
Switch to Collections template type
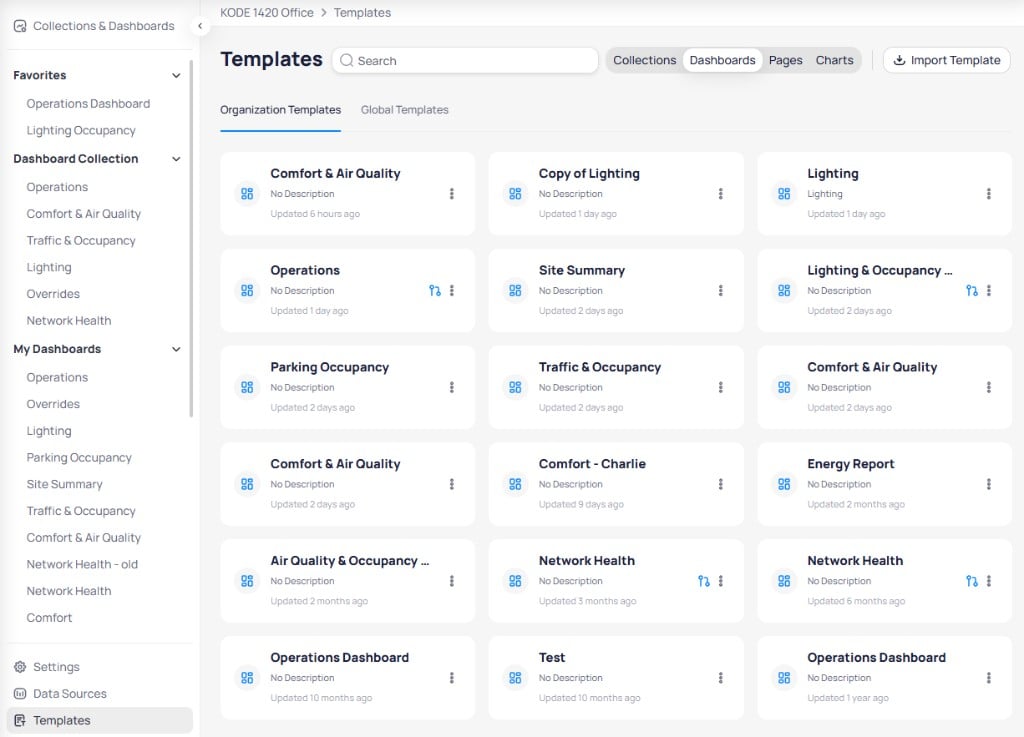coord(645,60)
